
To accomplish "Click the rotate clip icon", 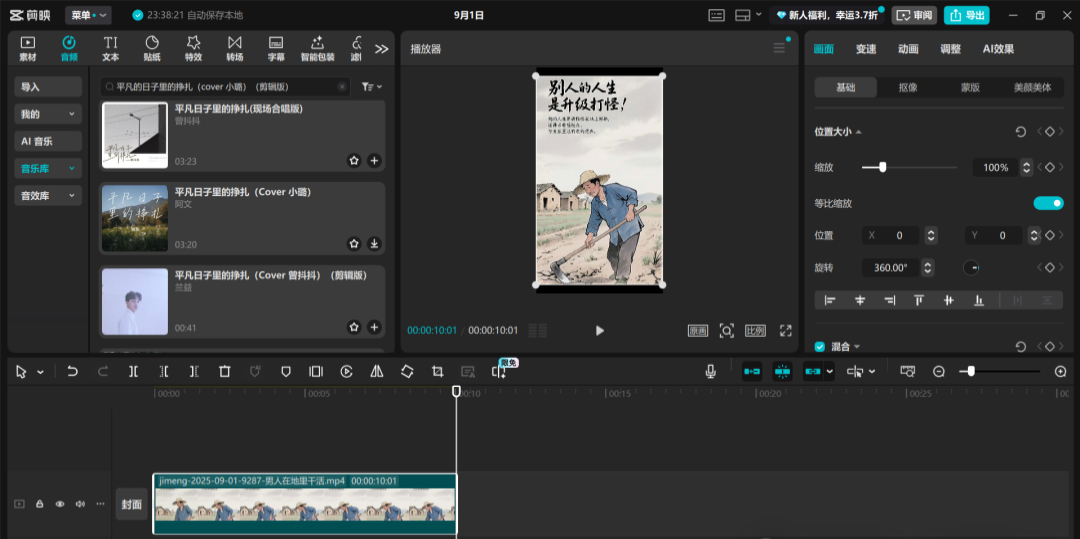I will (407, 372).
